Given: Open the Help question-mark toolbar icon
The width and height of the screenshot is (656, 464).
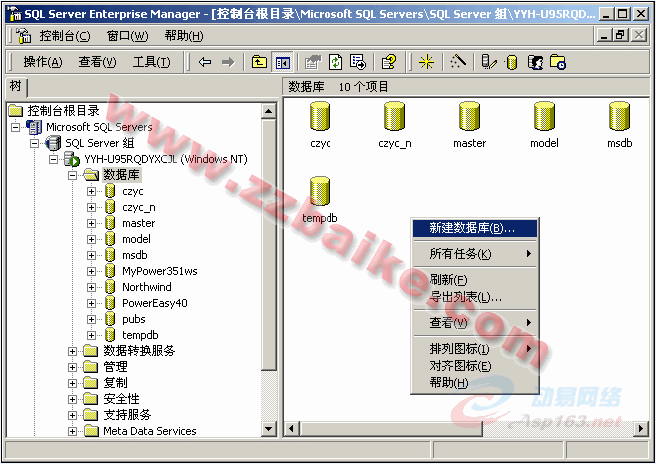Looking at the screenshot, I should [x=389, y=62].
